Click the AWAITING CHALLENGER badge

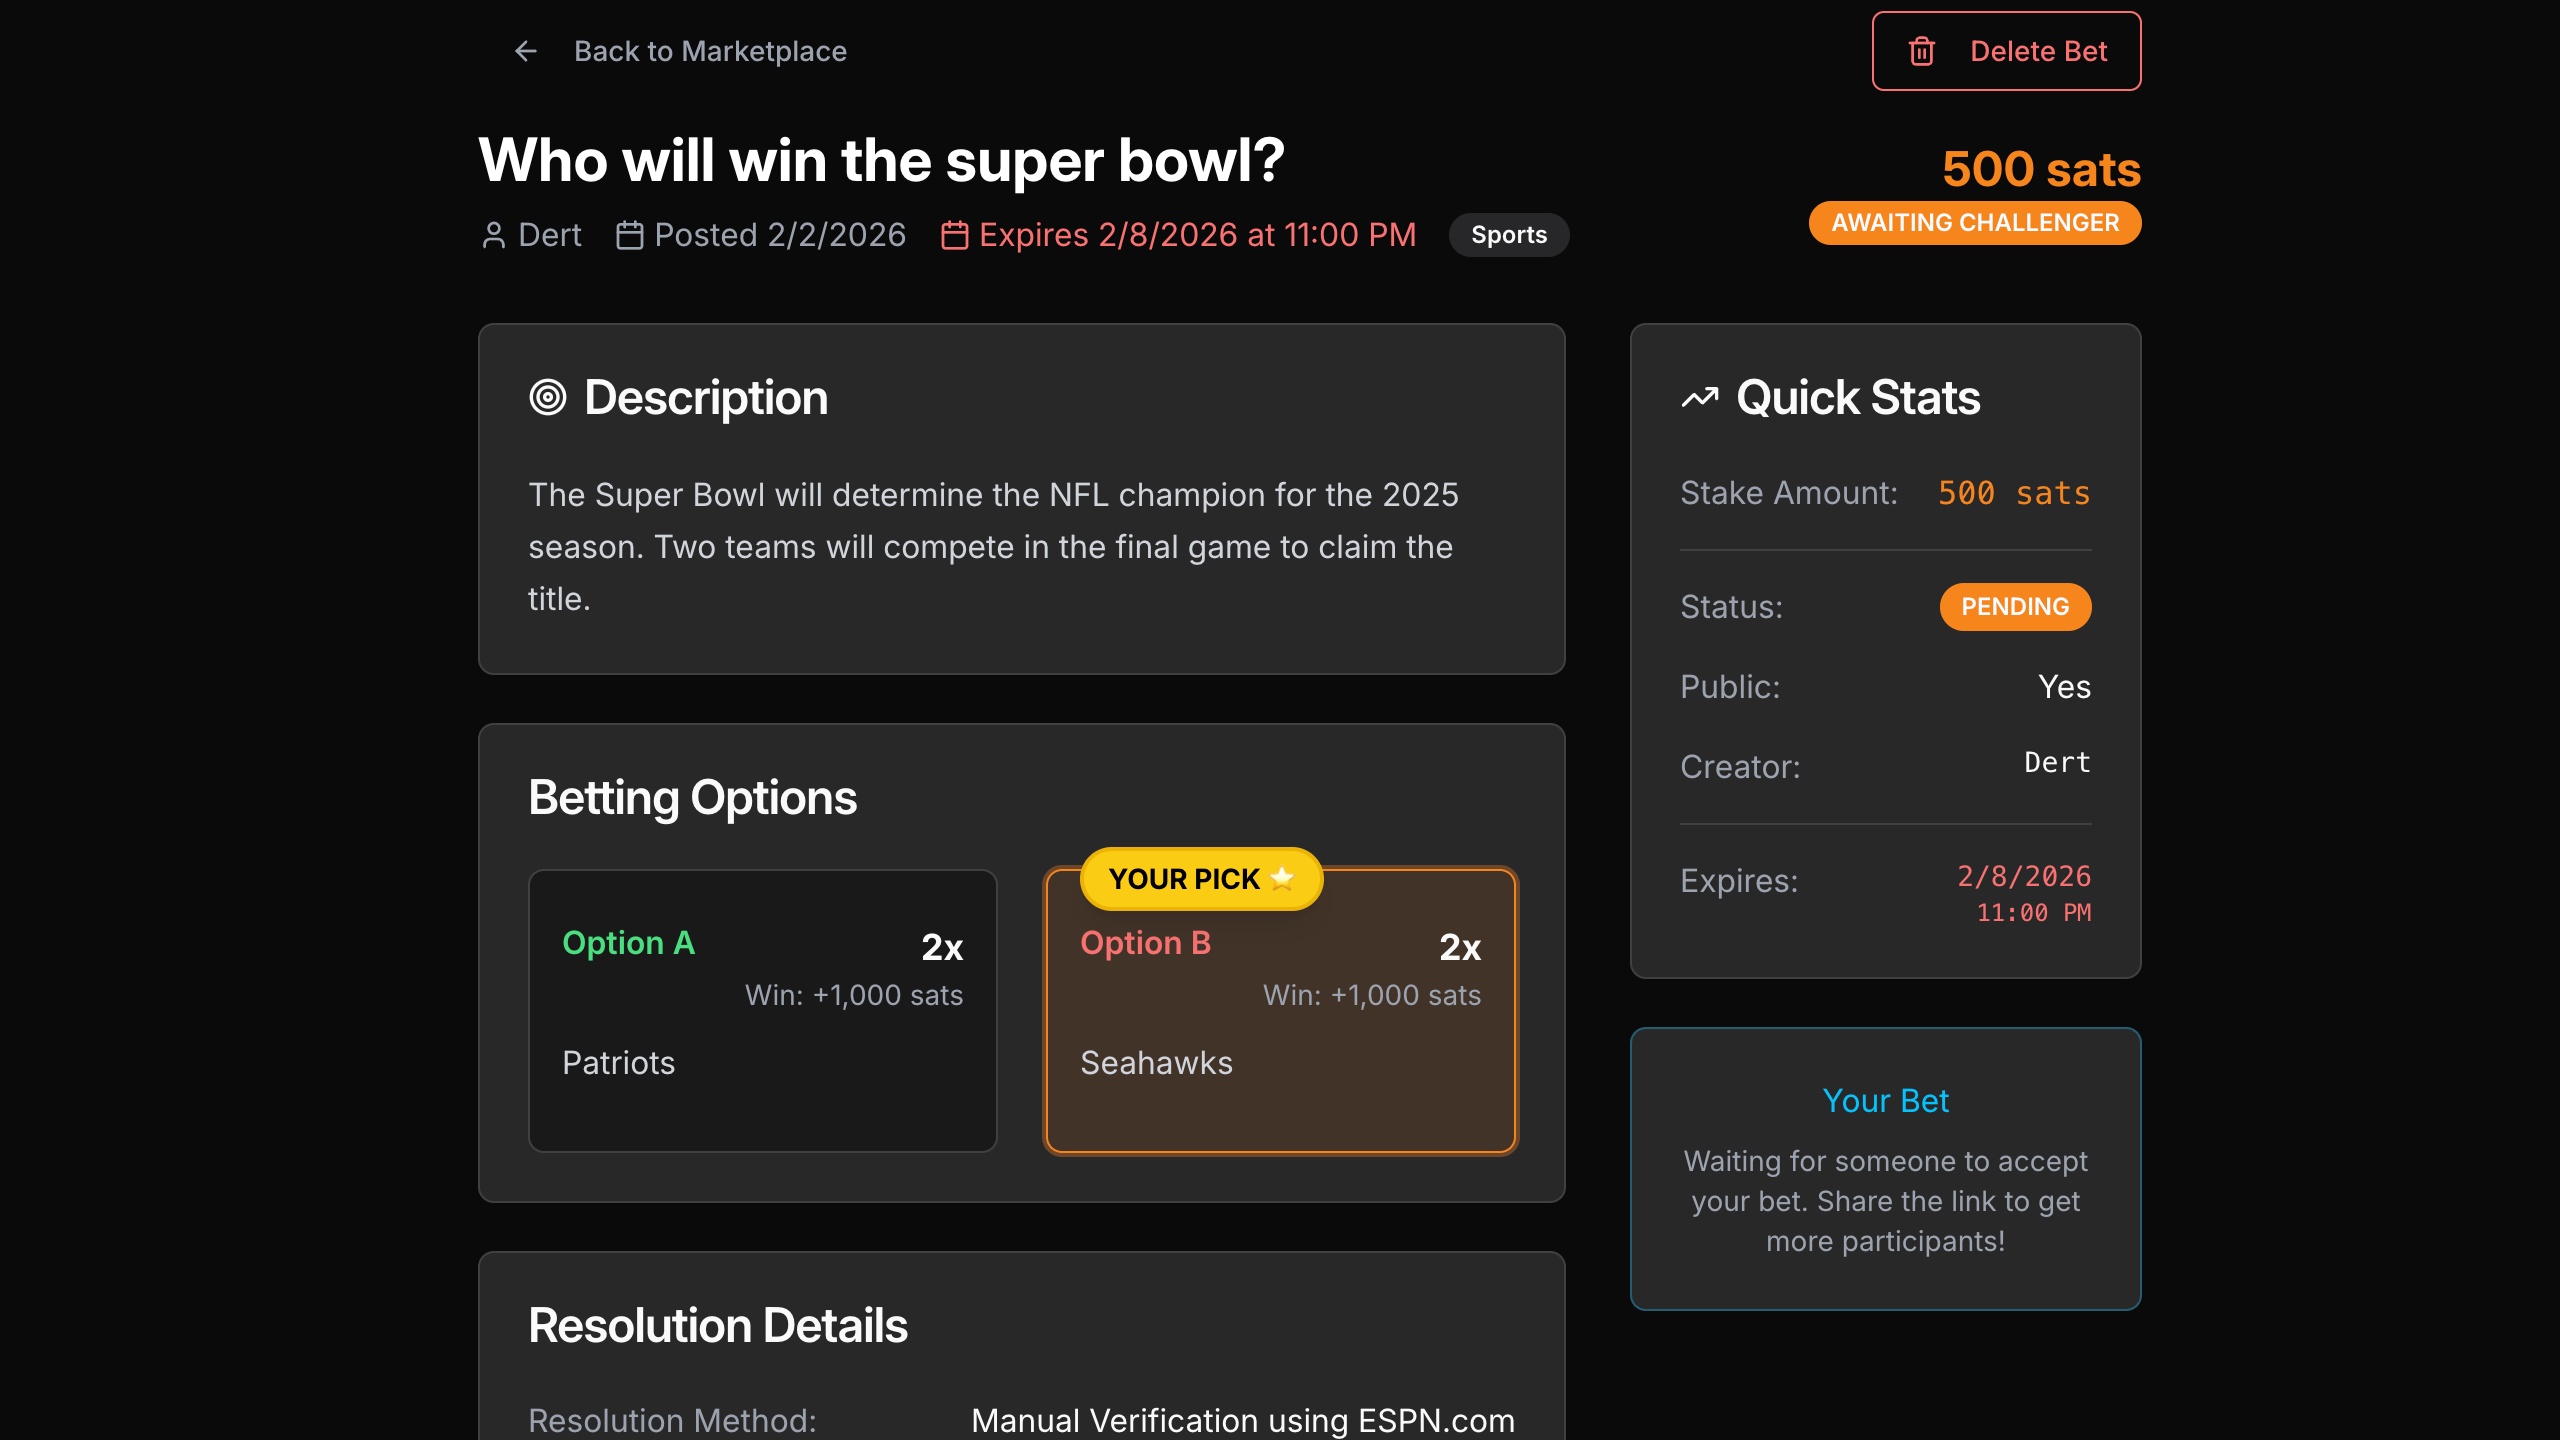click(x=1973, y=222)
